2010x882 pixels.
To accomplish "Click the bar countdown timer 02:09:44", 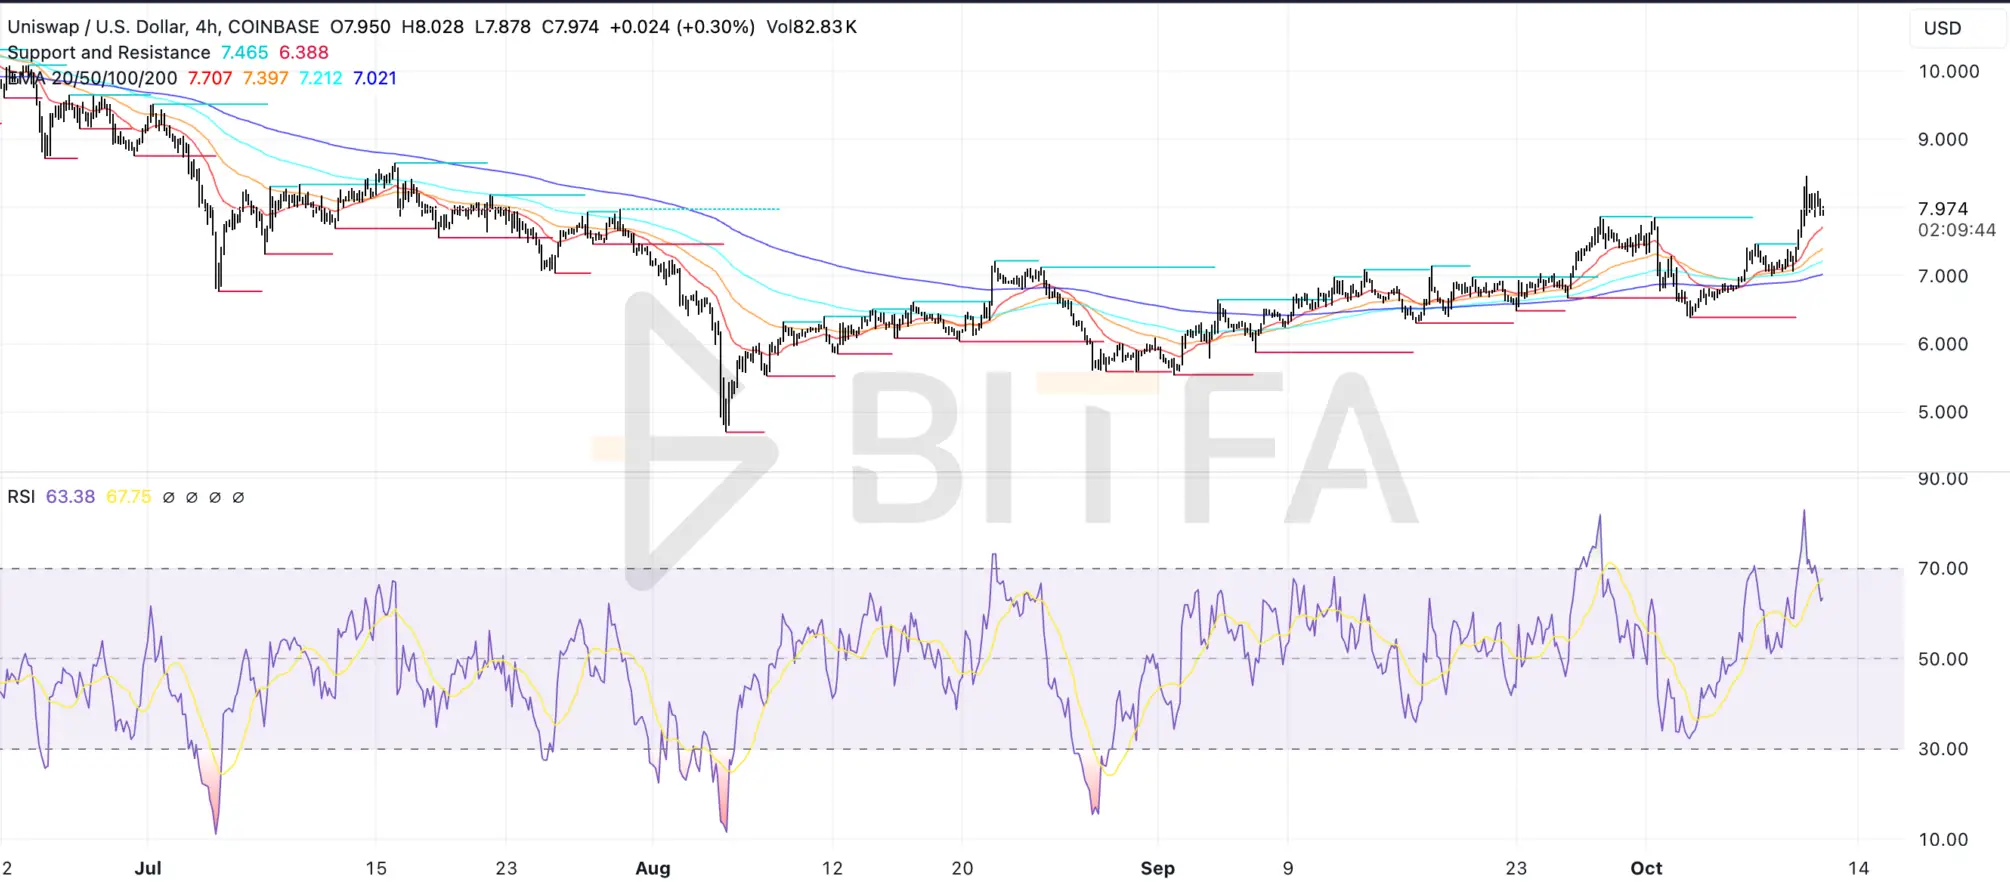I will [x=1956, y=230].
